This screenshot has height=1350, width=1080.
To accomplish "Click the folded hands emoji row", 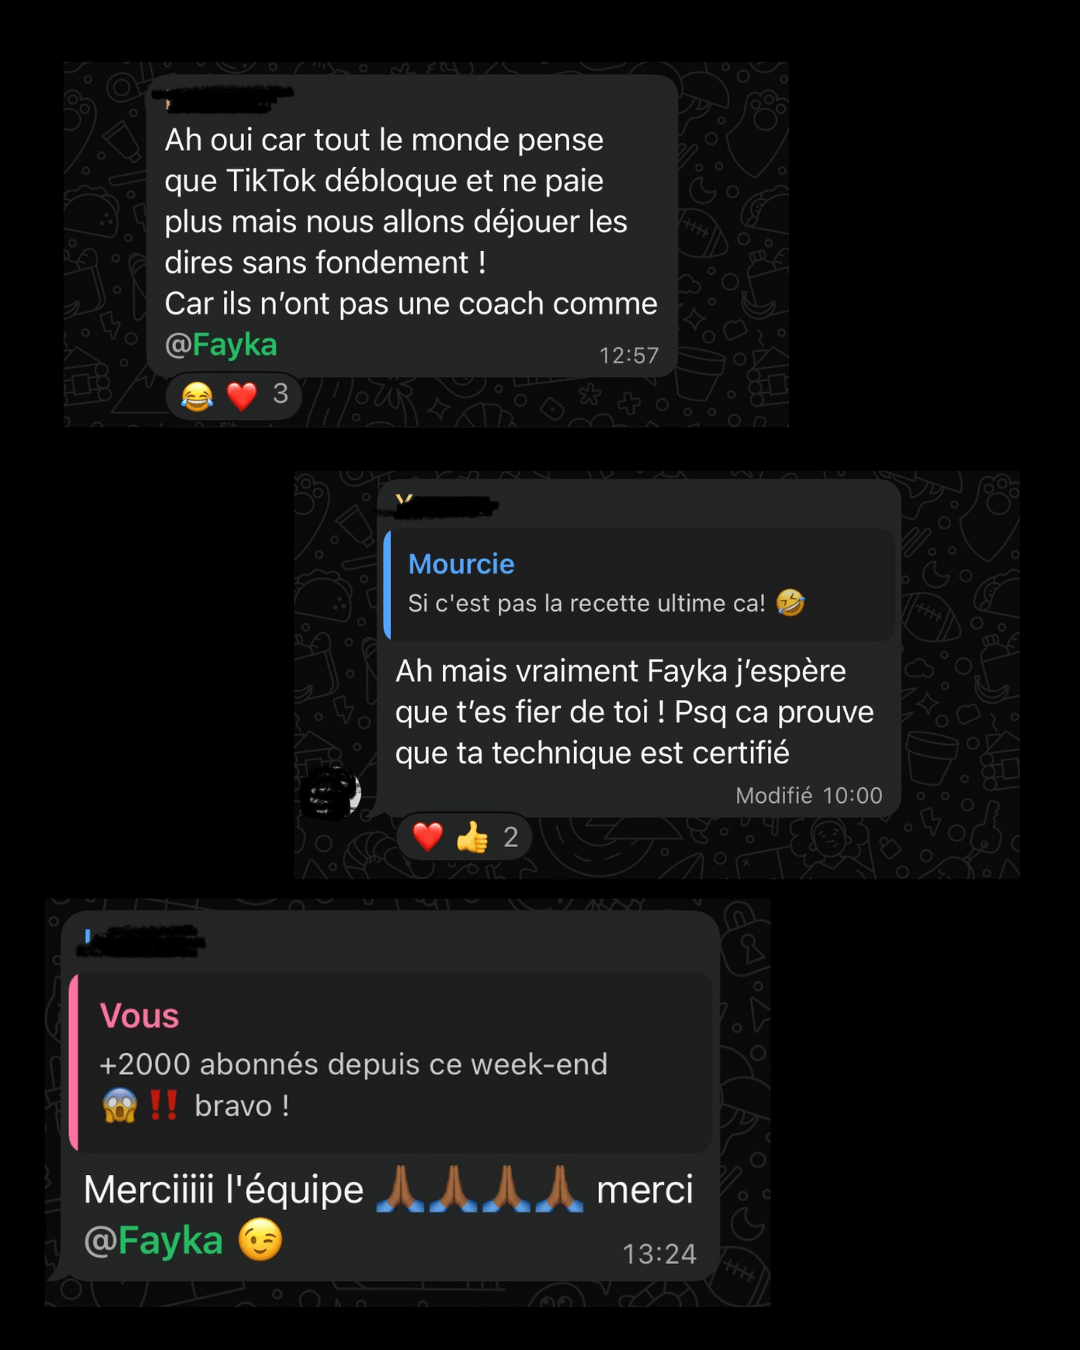I will click(x=480, y=1189).
